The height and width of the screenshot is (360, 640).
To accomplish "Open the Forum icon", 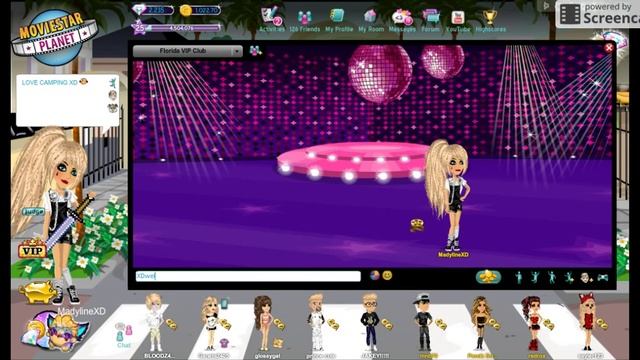I will pyautogui.click(x=430, y=20).
